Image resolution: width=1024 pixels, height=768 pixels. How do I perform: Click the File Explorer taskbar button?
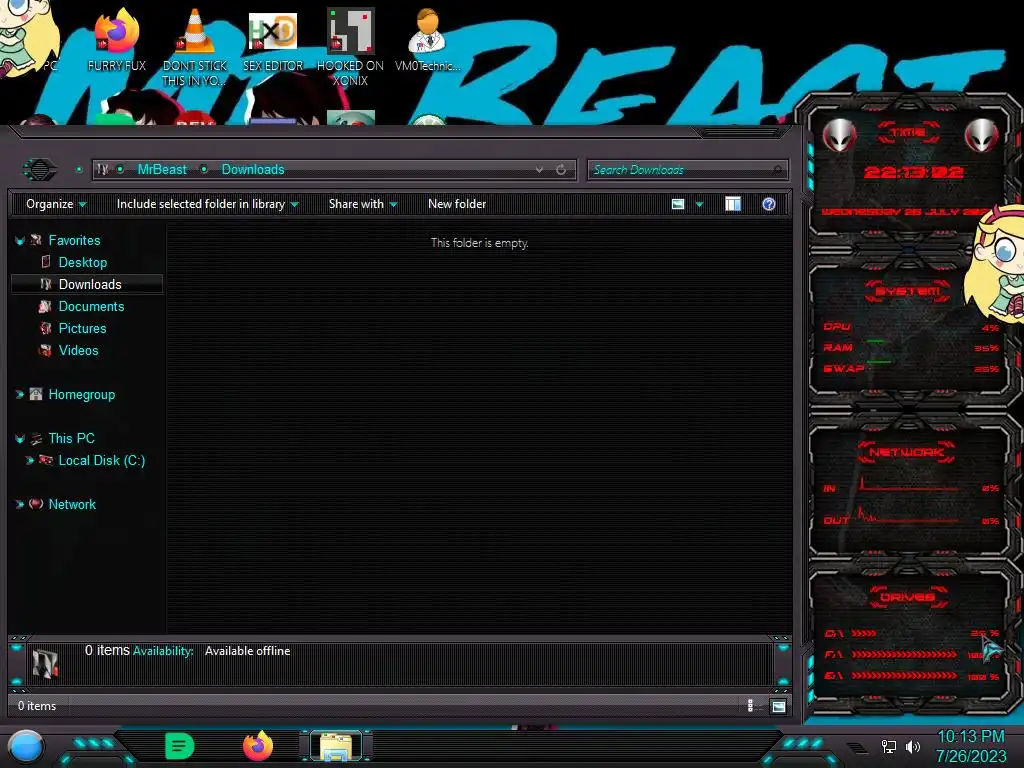336,746
